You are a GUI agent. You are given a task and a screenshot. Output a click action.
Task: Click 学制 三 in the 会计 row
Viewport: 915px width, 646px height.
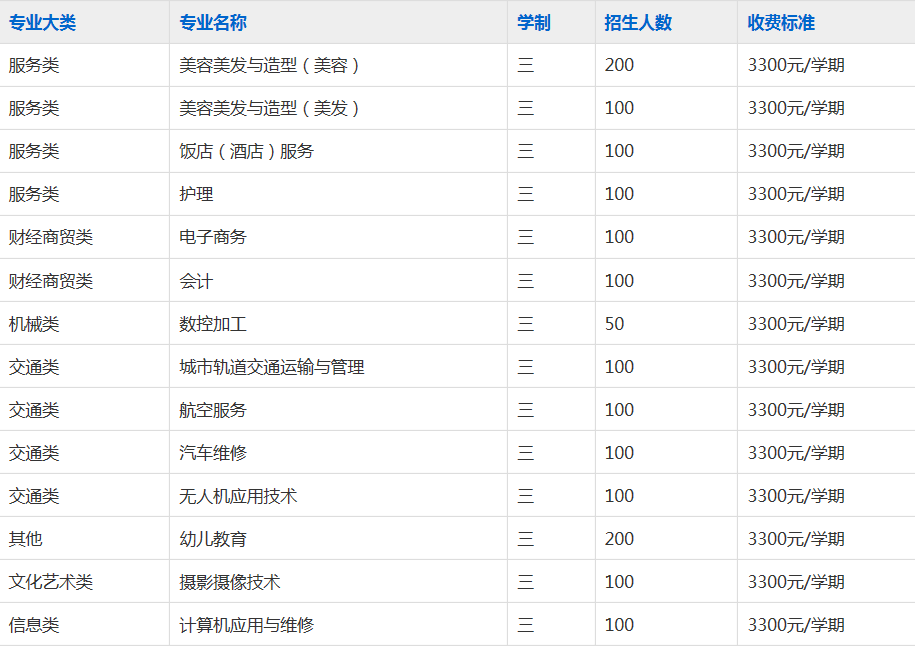526,281
